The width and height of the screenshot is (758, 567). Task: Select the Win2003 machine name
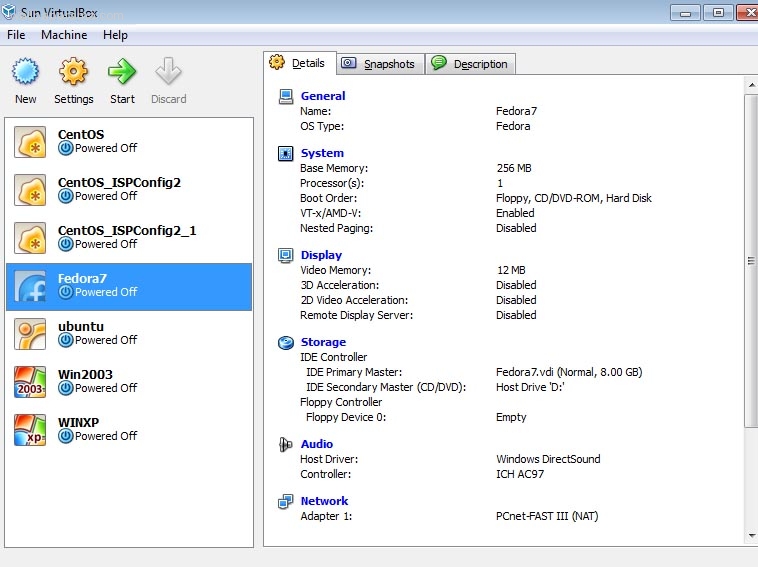click(x=85, y=375)
